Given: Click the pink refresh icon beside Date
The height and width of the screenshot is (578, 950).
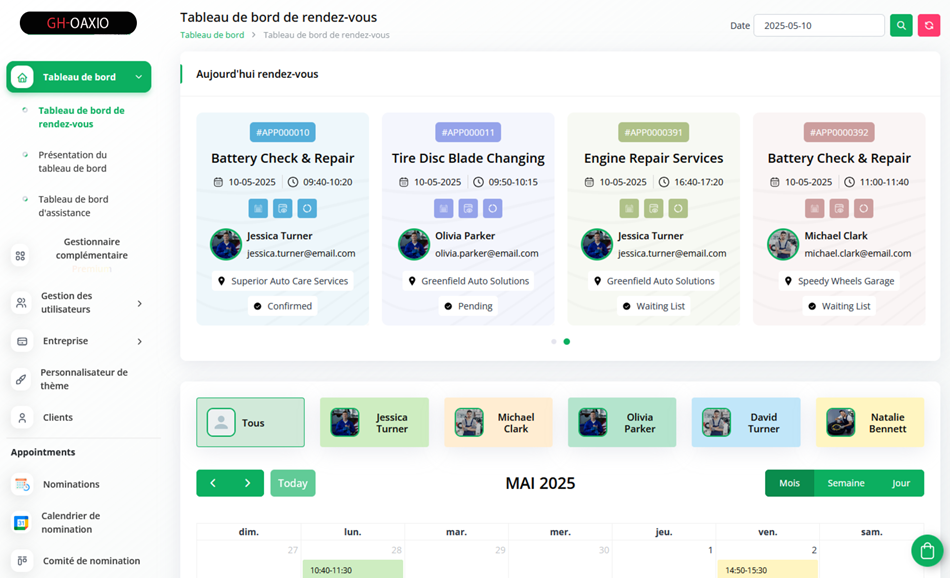Looking at the screenshot, I should pos(929,25).
